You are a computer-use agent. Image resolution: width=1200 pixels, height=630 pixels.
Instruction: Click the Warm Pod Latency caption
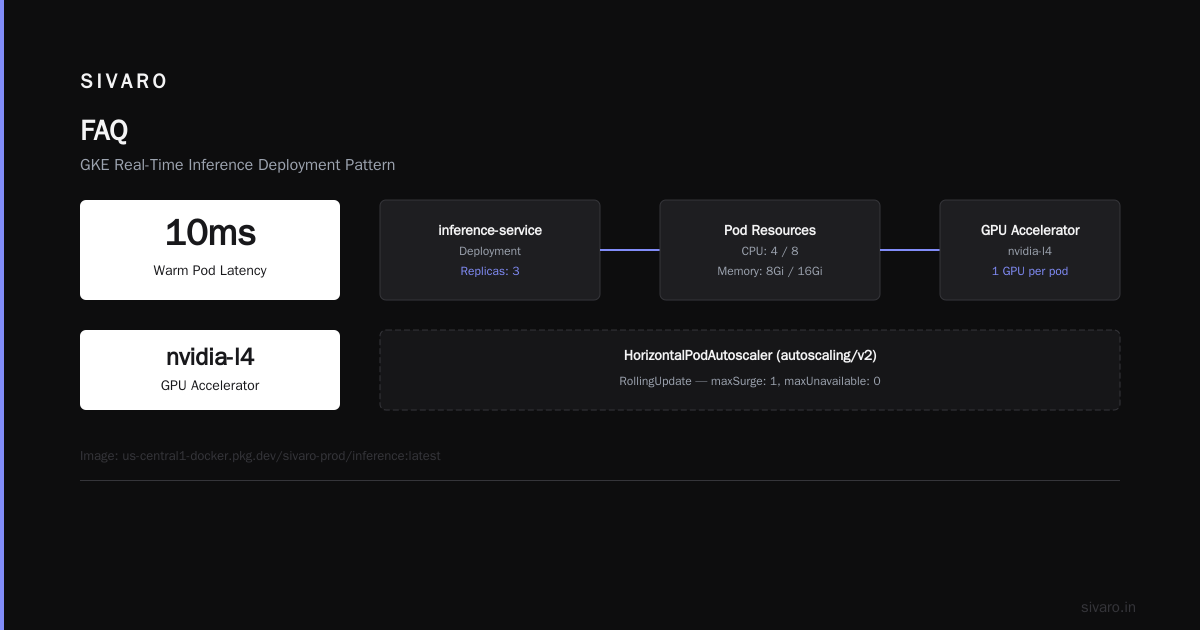(210, 270)
